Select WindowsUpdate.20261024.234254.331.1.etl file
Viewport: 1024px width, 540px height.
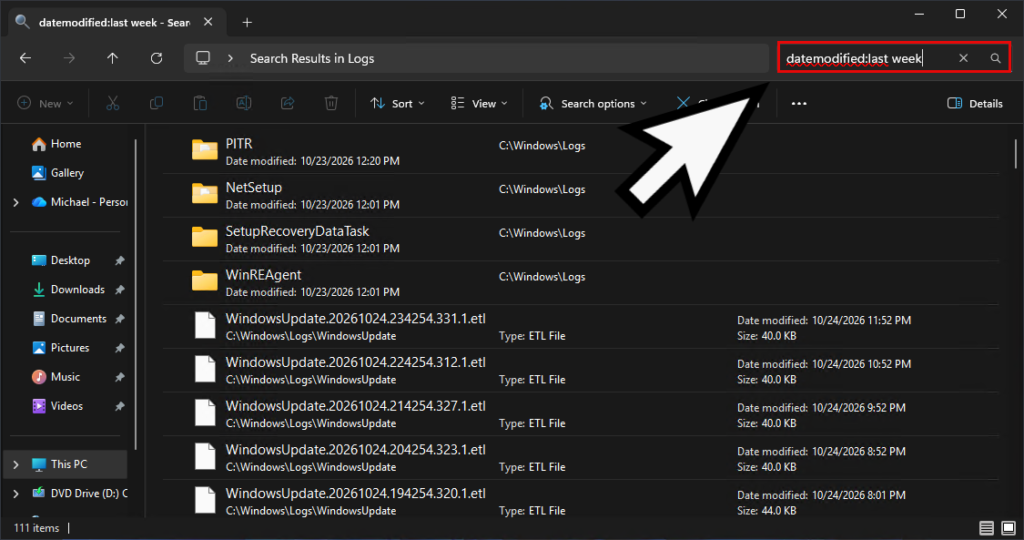coord(581,326)
